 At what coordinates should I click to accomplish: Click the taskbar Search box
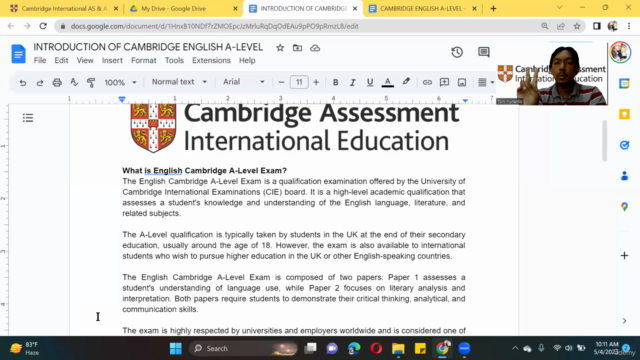[244, 348]
